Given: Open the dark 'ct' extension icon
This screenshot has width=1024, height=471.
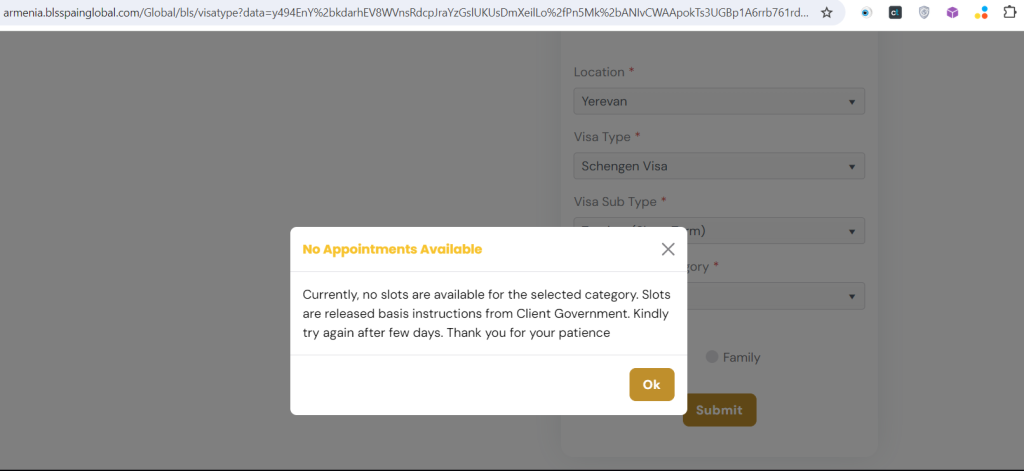Looking at the screenshot, I should (x=895, y=12).
